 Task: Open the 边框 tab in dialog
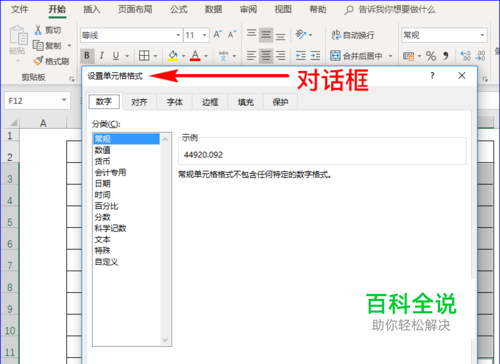coord(210,102)
